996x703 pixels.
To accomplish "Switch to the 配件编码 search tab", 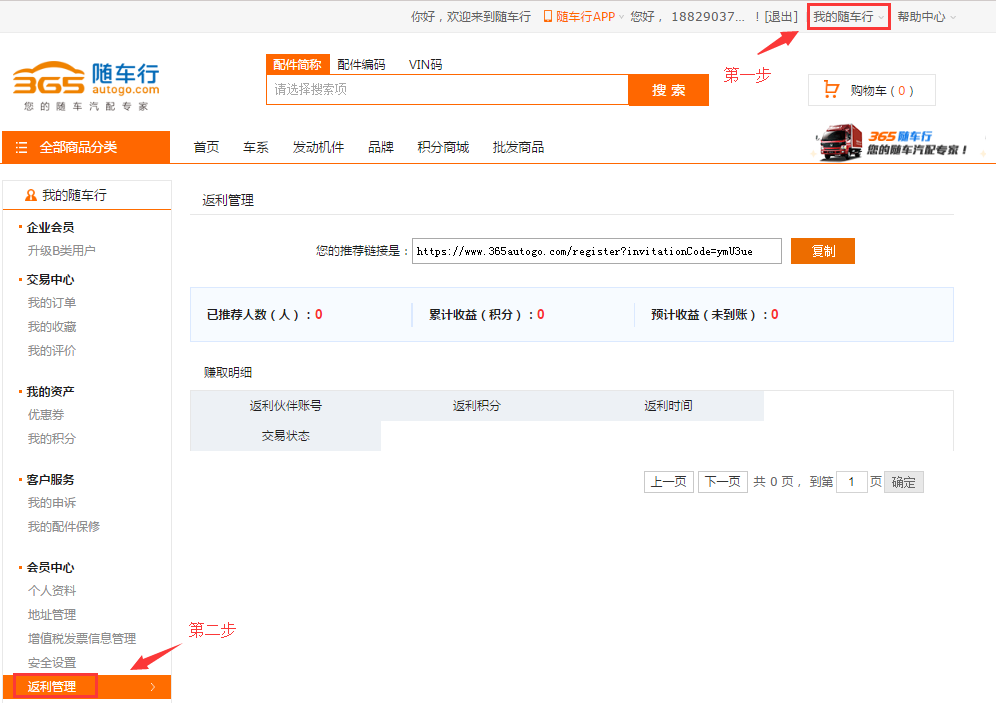I will 361,64.
